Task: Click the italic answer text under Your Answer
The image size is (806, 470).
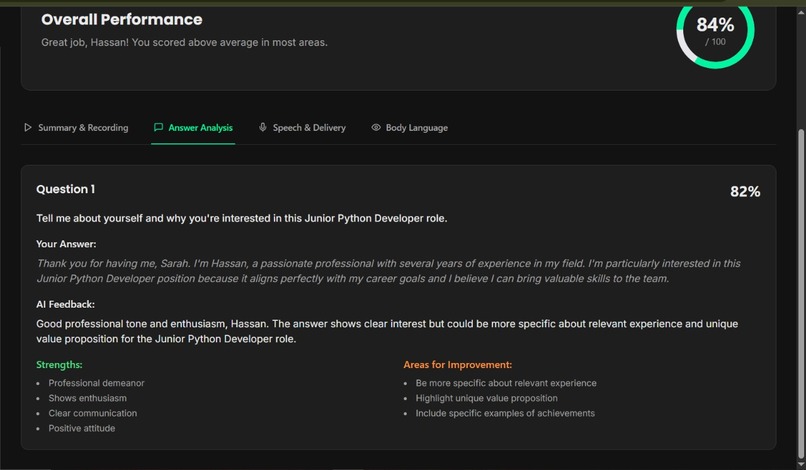Action: click(x=388, y=271)
